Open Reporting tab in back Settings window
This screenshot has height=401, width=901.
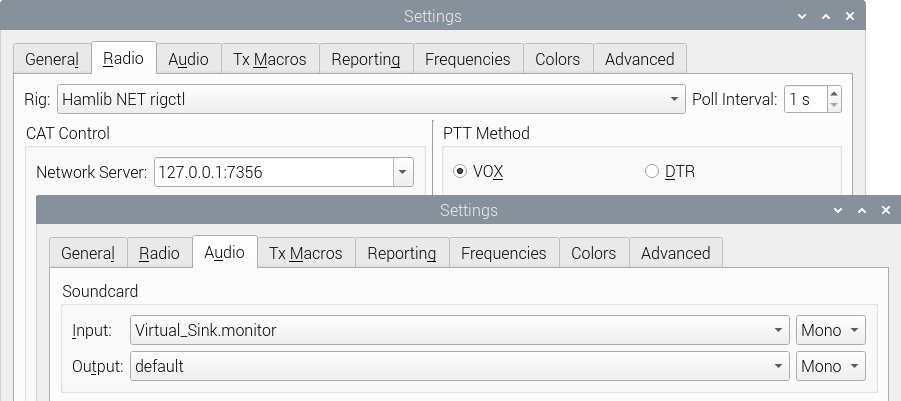[365, 59]
